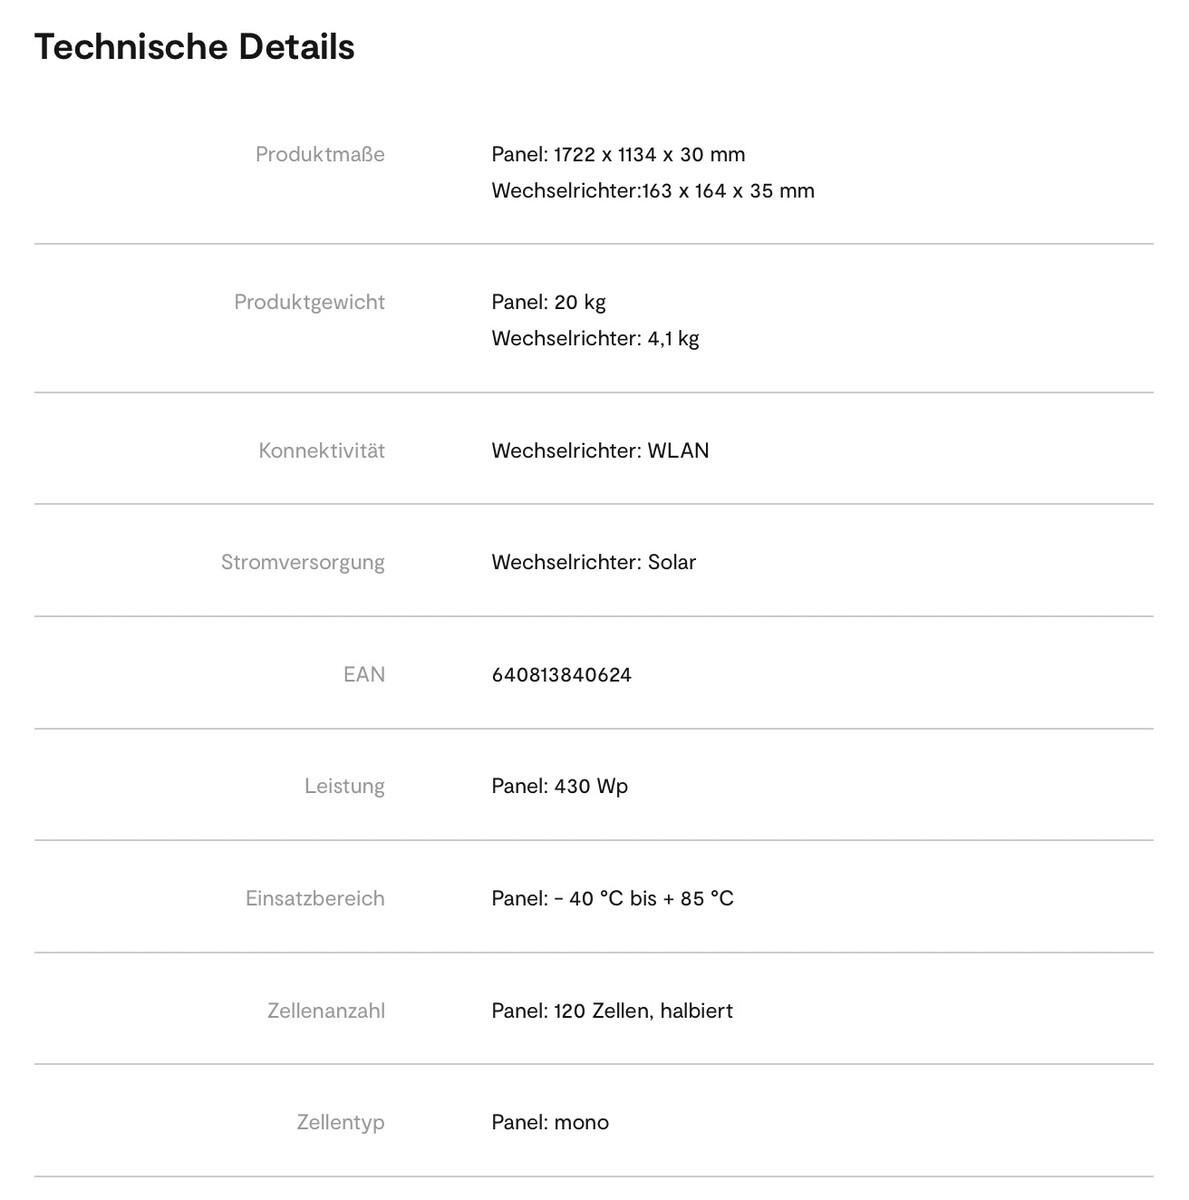
Task: Click the panel dimensions 1722 x 1134 x 30 mm
Action: (618, 154)
